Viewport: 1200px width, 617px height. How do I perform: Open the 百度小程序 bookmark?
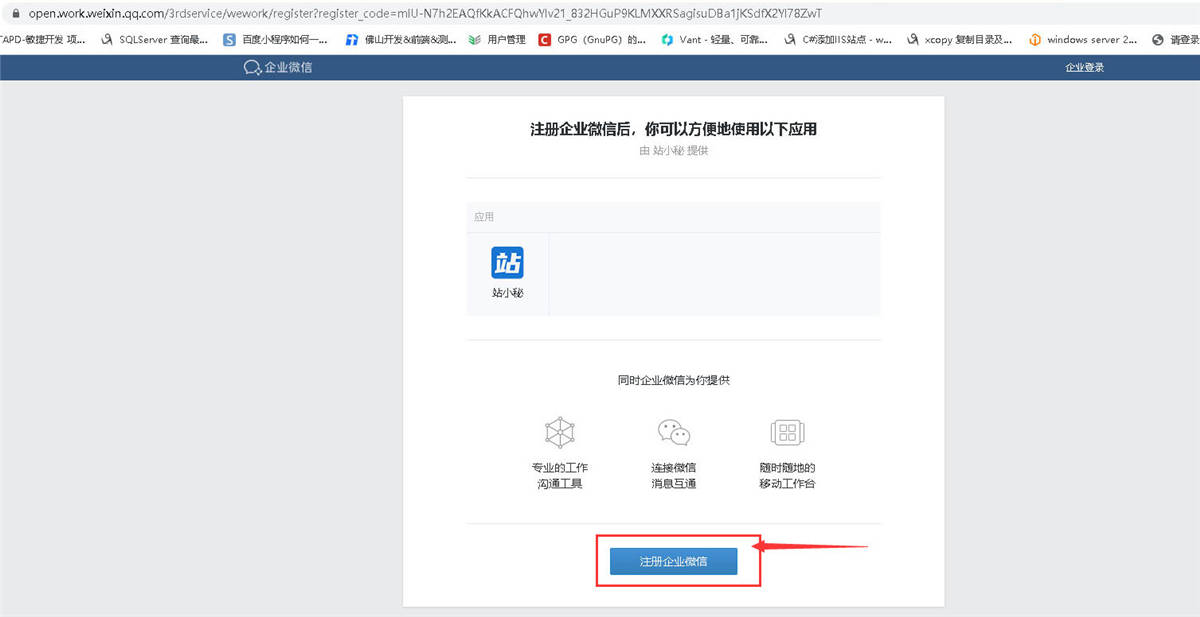[275, 40]
